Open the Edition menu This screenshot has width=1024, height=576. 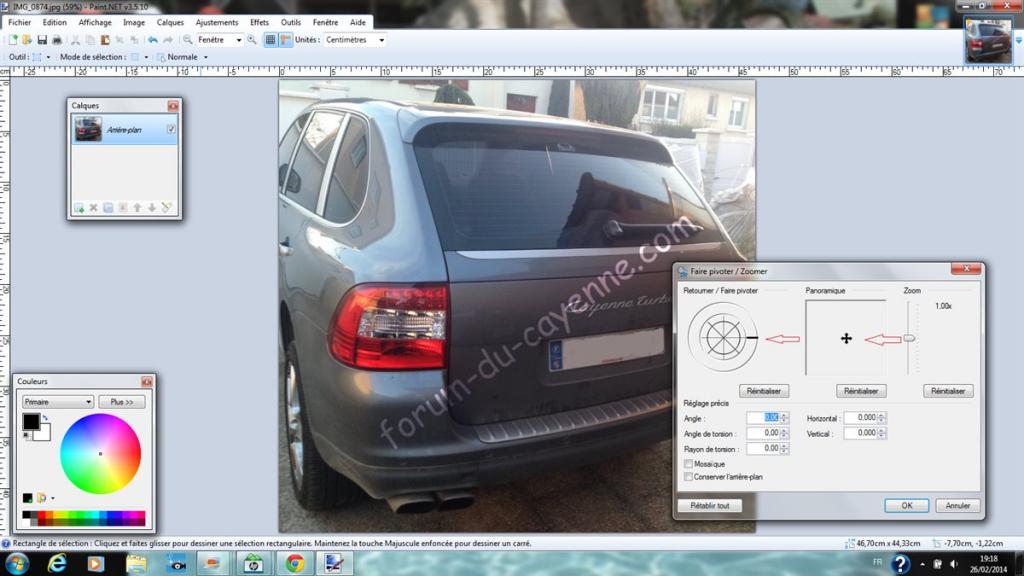tap(55, 22)
